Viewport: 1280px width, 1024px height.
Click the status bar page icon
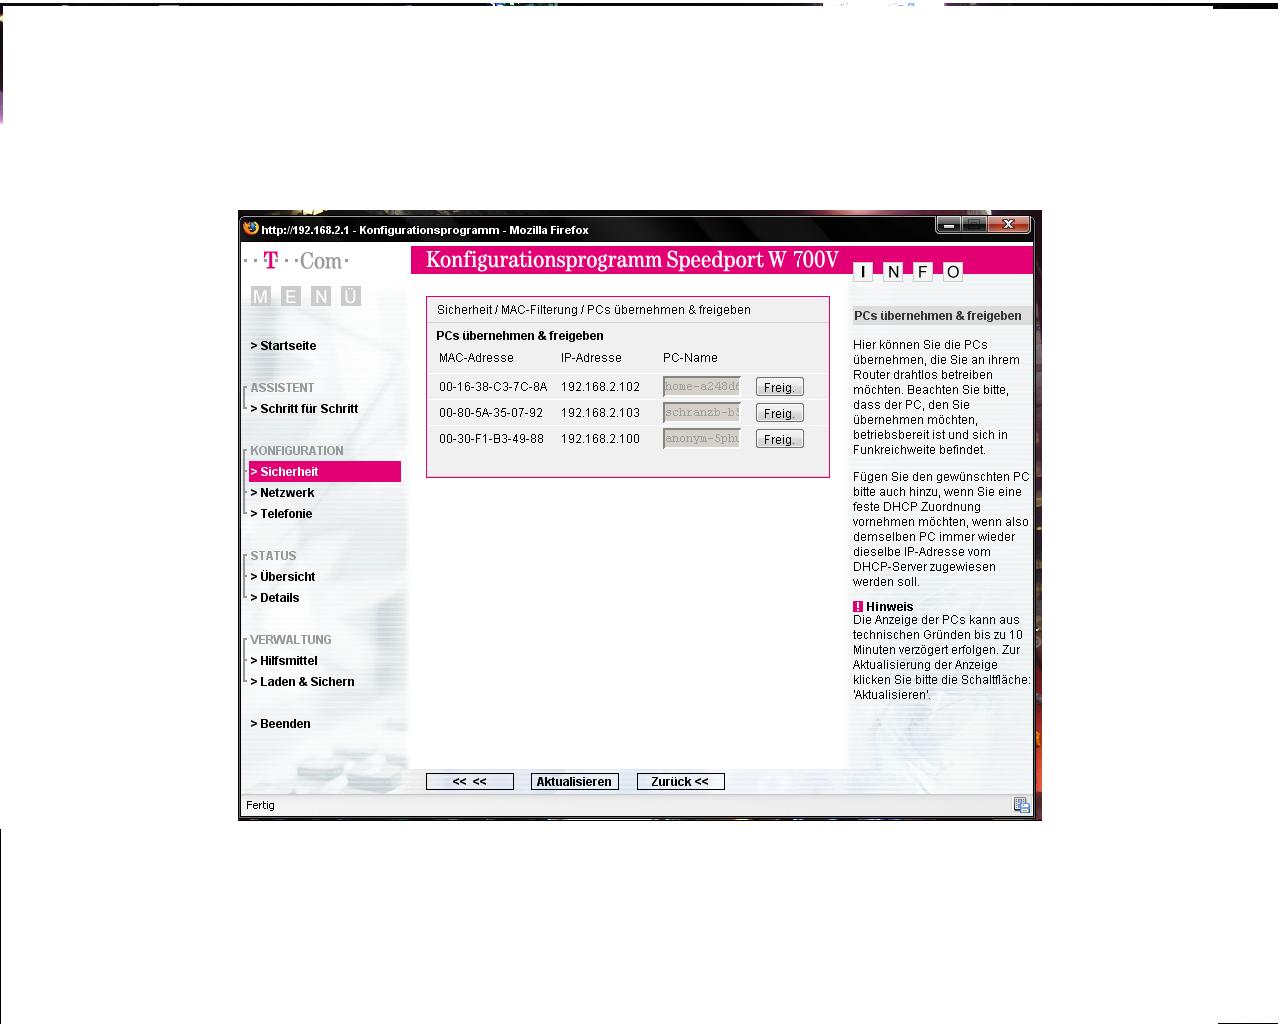click(1021, 805)
